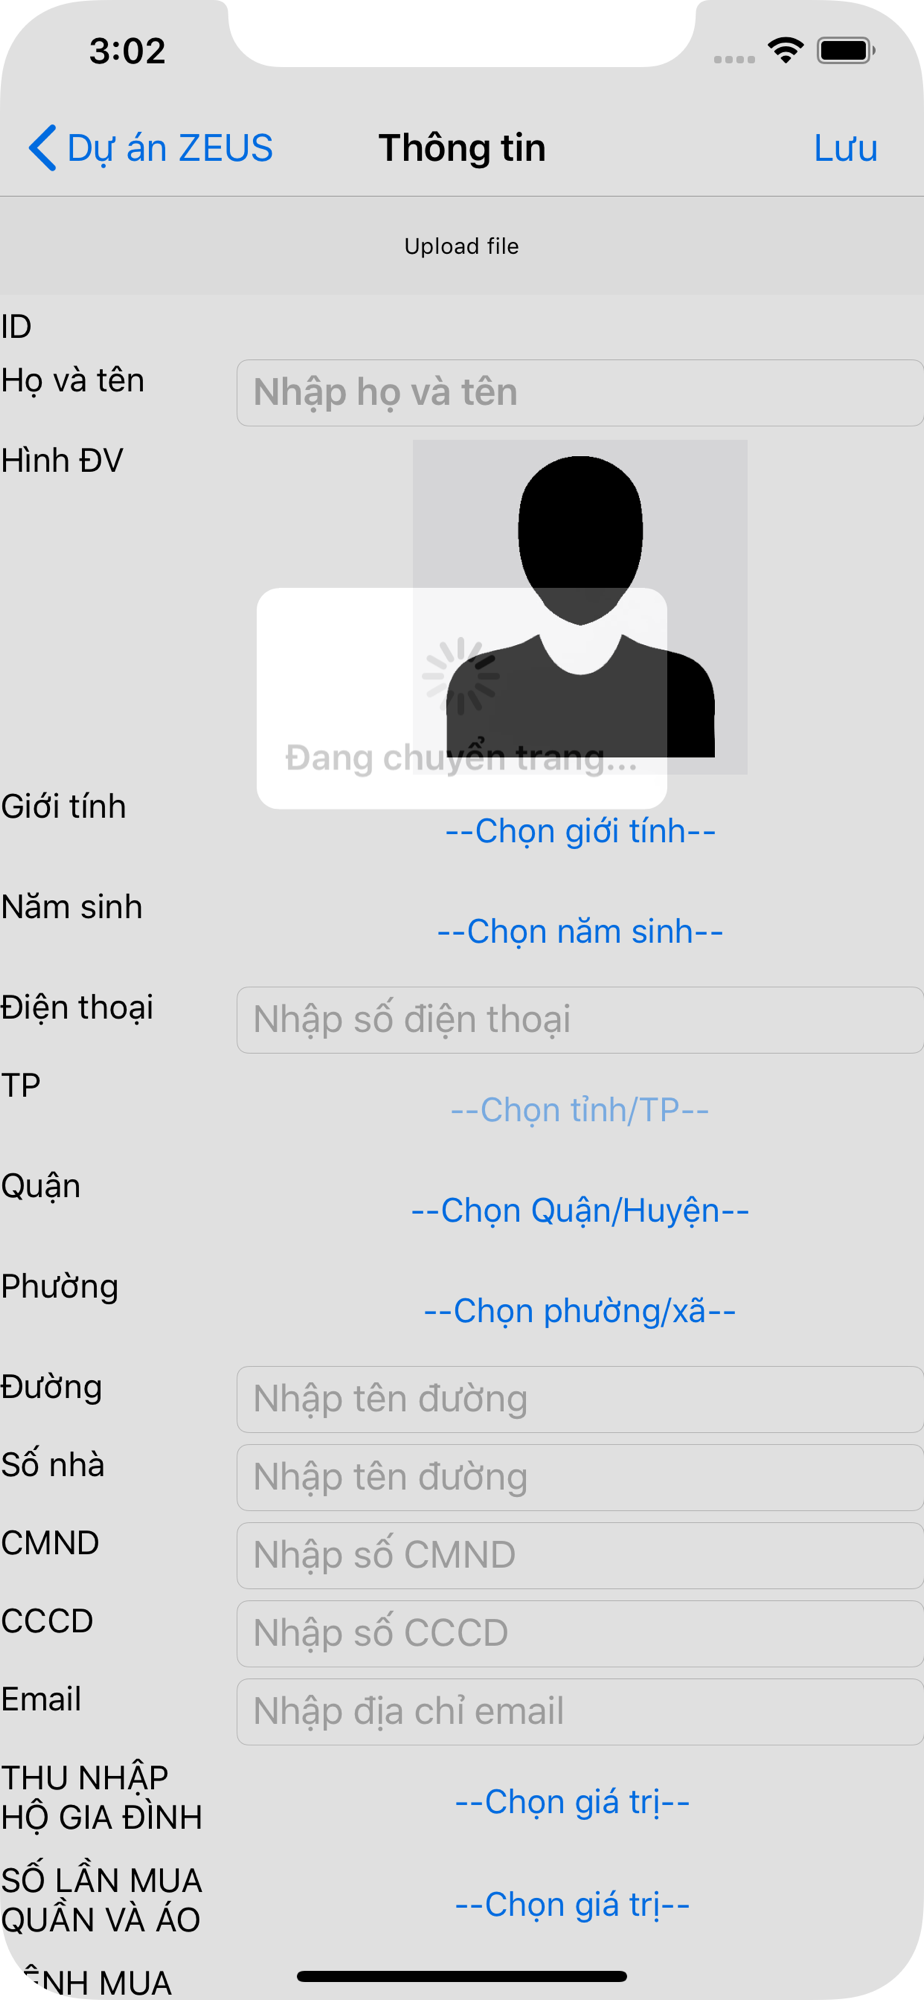
Task: Focus the Nhập họ và tên field
Action: pyautogui.click(x=580, y=393)
